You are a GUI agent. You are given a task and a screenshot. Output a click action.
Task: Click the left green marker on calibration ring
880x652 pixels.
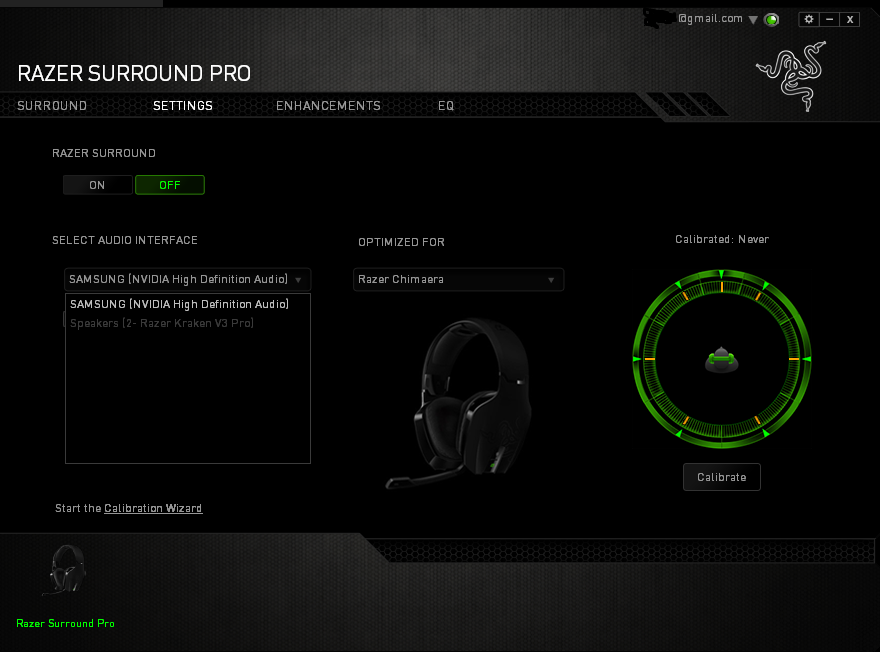[x=636, y=359]
